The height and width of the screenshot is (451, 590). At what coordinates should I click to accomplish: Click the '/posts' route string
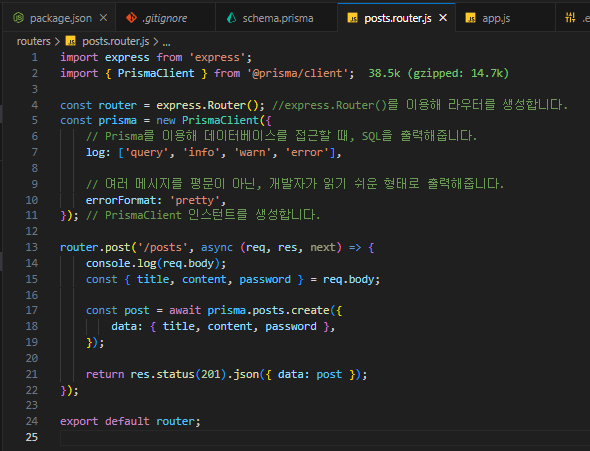click(163, 247)
